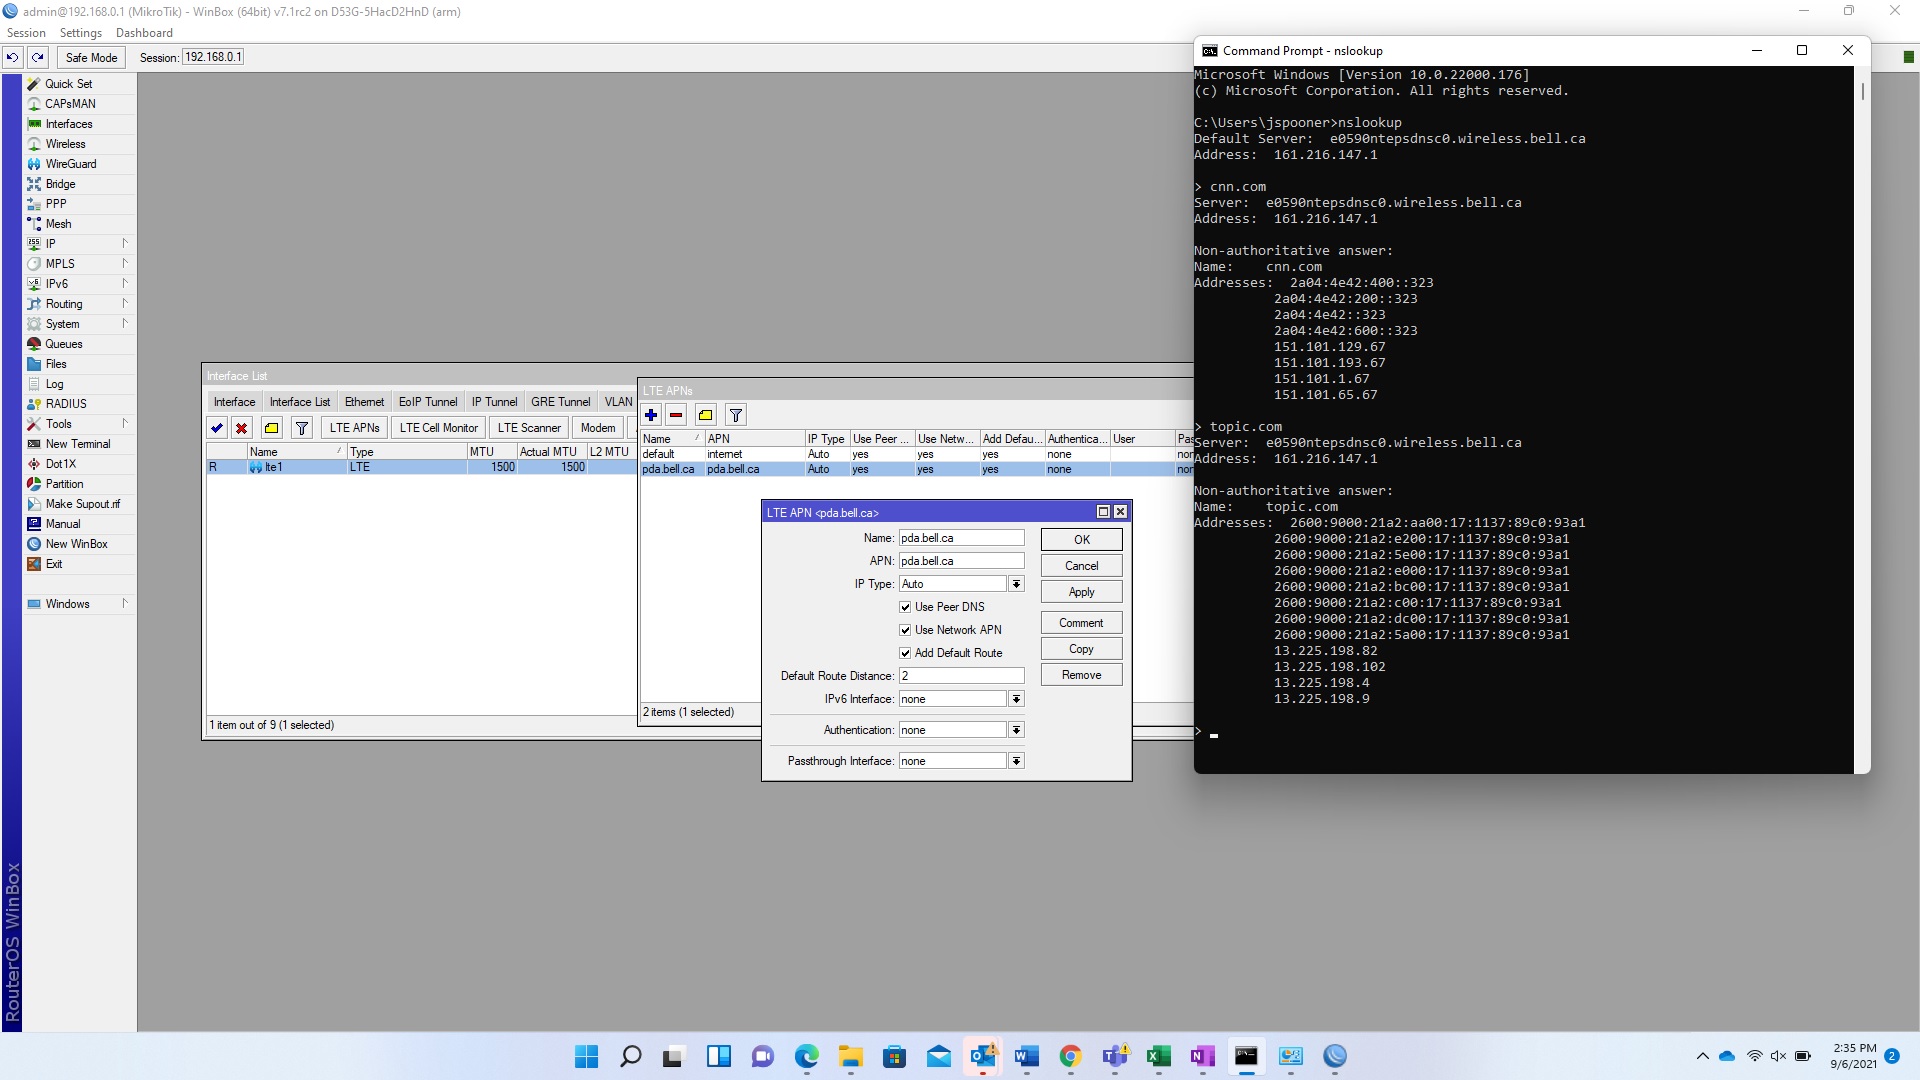The width and height of the screenshot is (1920, 1080).
Task: Remove the selected APN with the minus icon
Action: [676, 415]
